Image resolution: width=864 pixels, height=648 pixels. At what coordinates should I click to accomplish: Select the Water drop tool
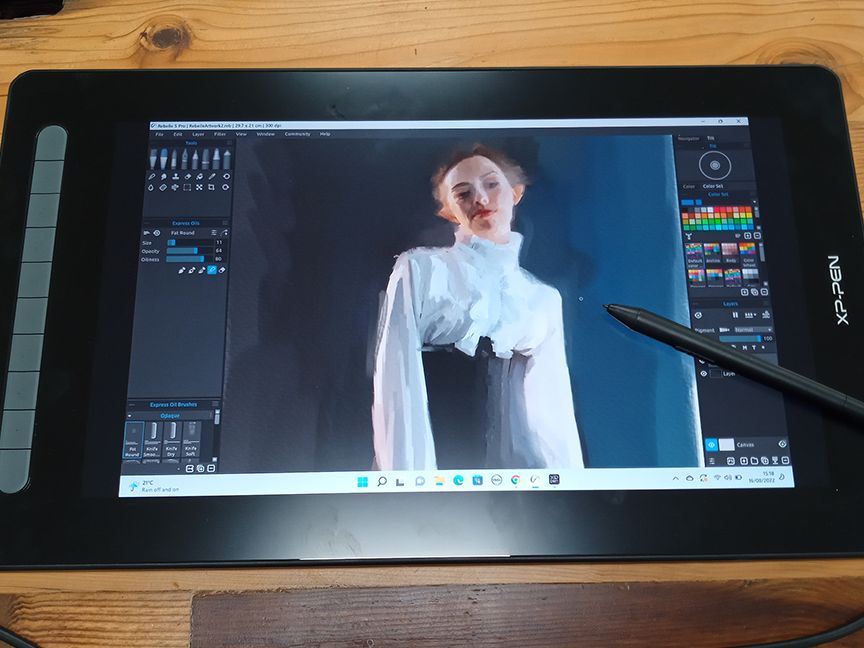(151, 187)
